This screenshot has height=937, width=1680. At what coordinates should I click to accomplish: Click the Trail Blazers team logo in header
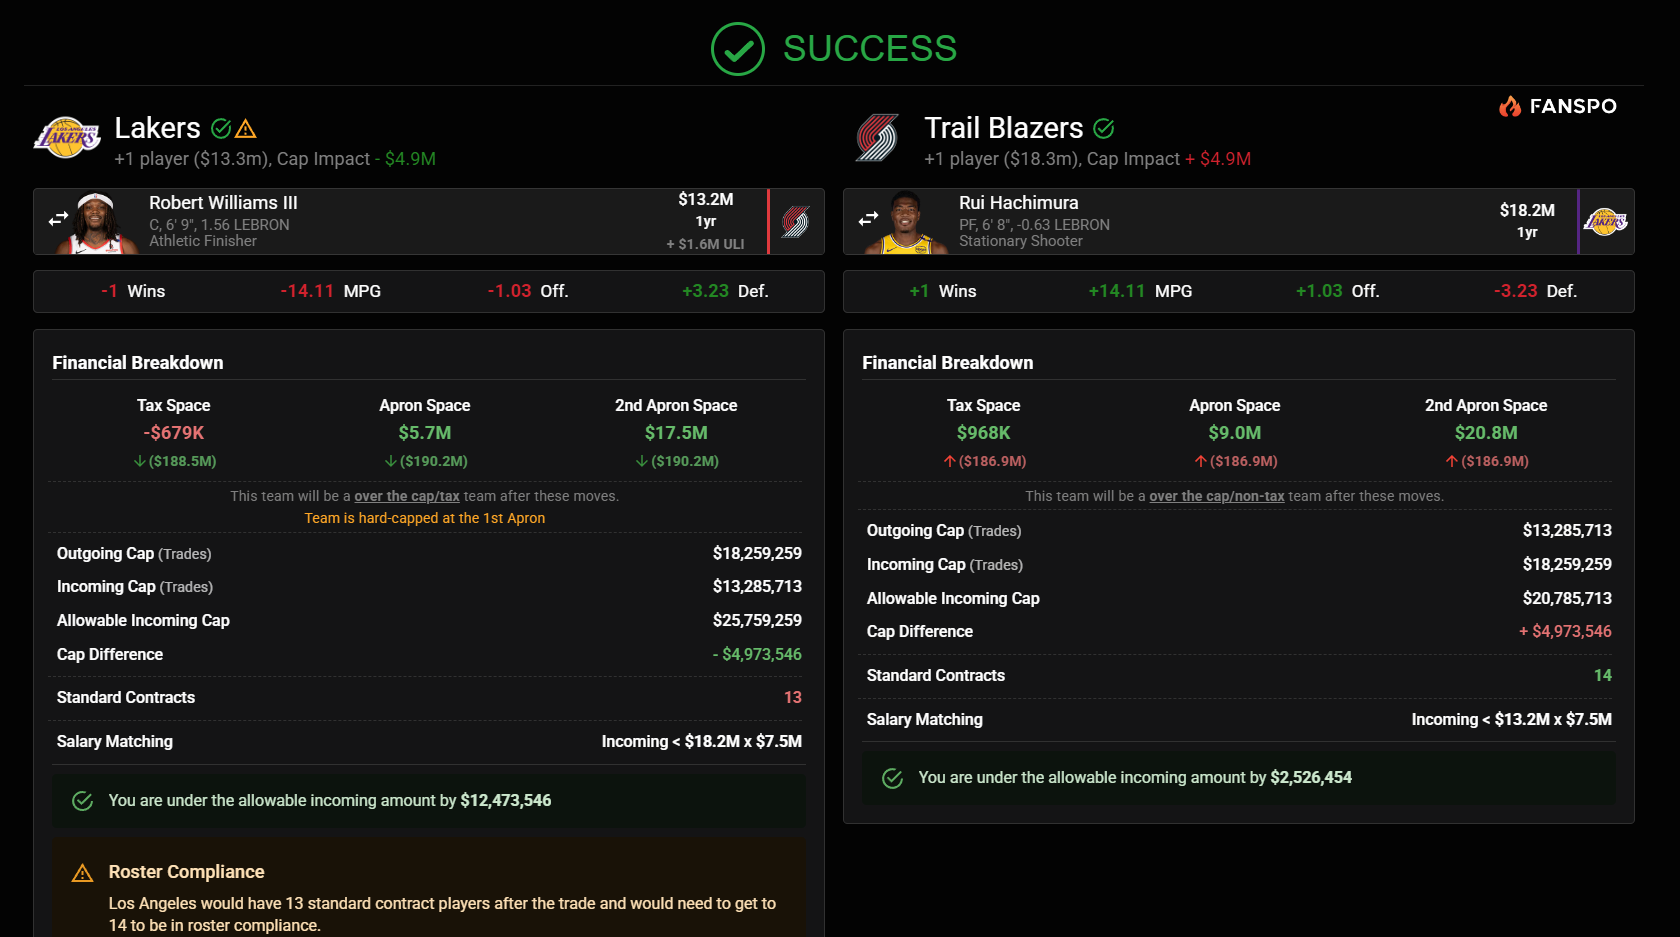(x=877, y=138)
